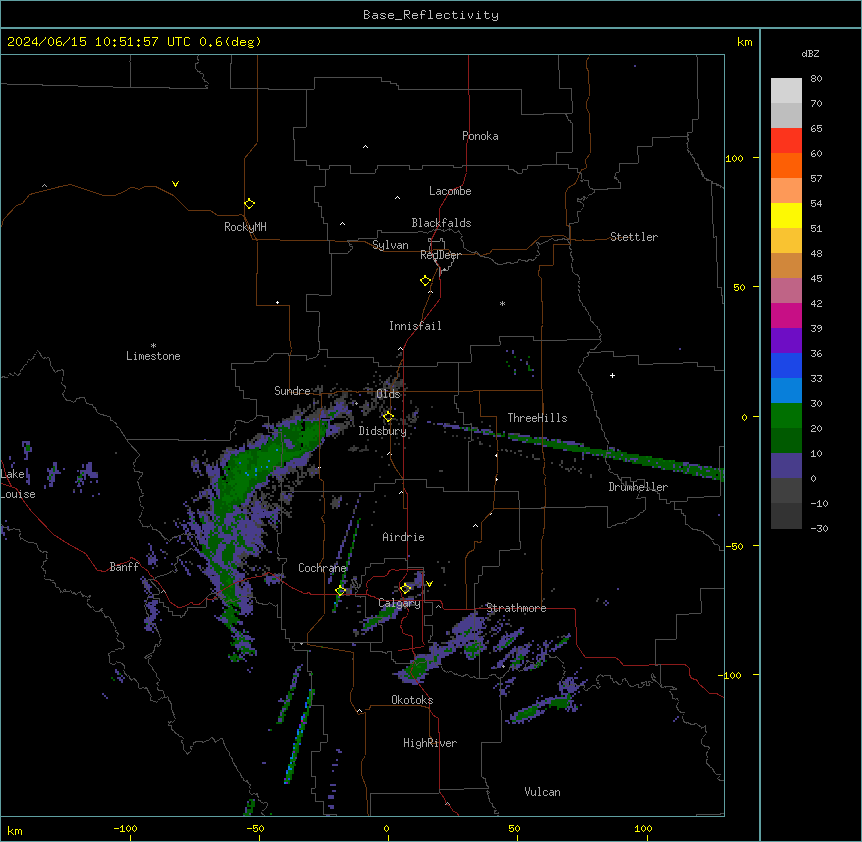
Task: Click the yellow diamond marker south of RedDeer
Action: (426, 281)
